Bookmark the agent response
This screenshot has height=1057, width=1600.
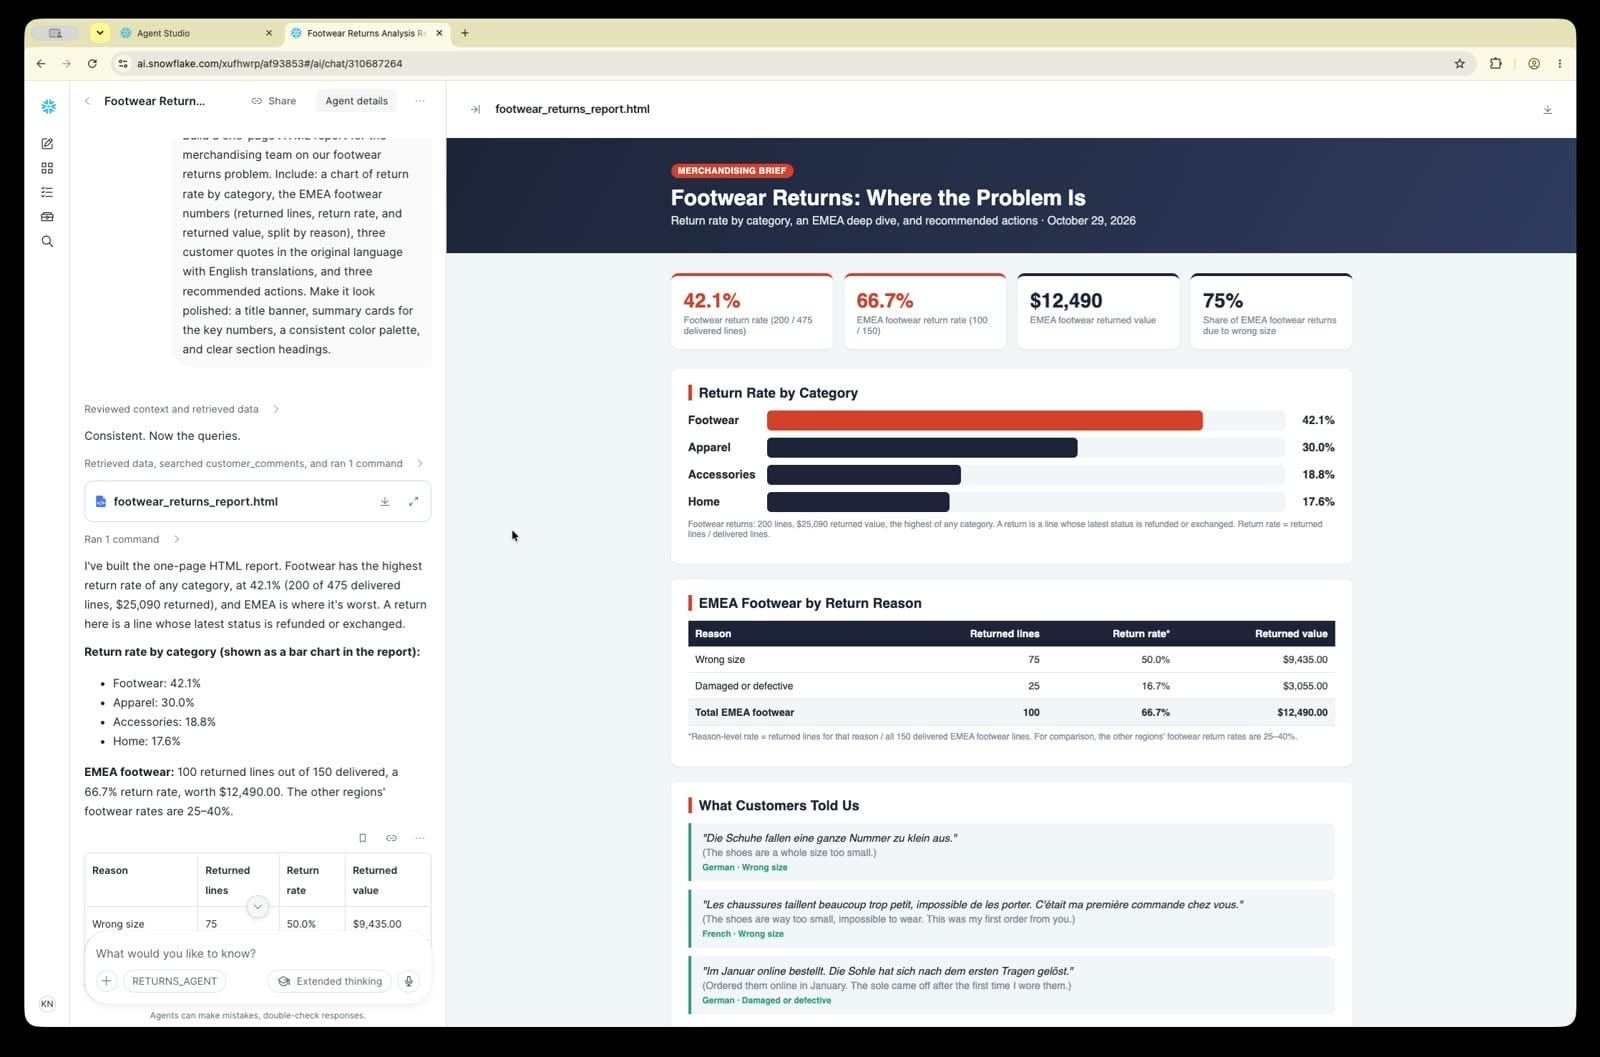coord(362,838)
